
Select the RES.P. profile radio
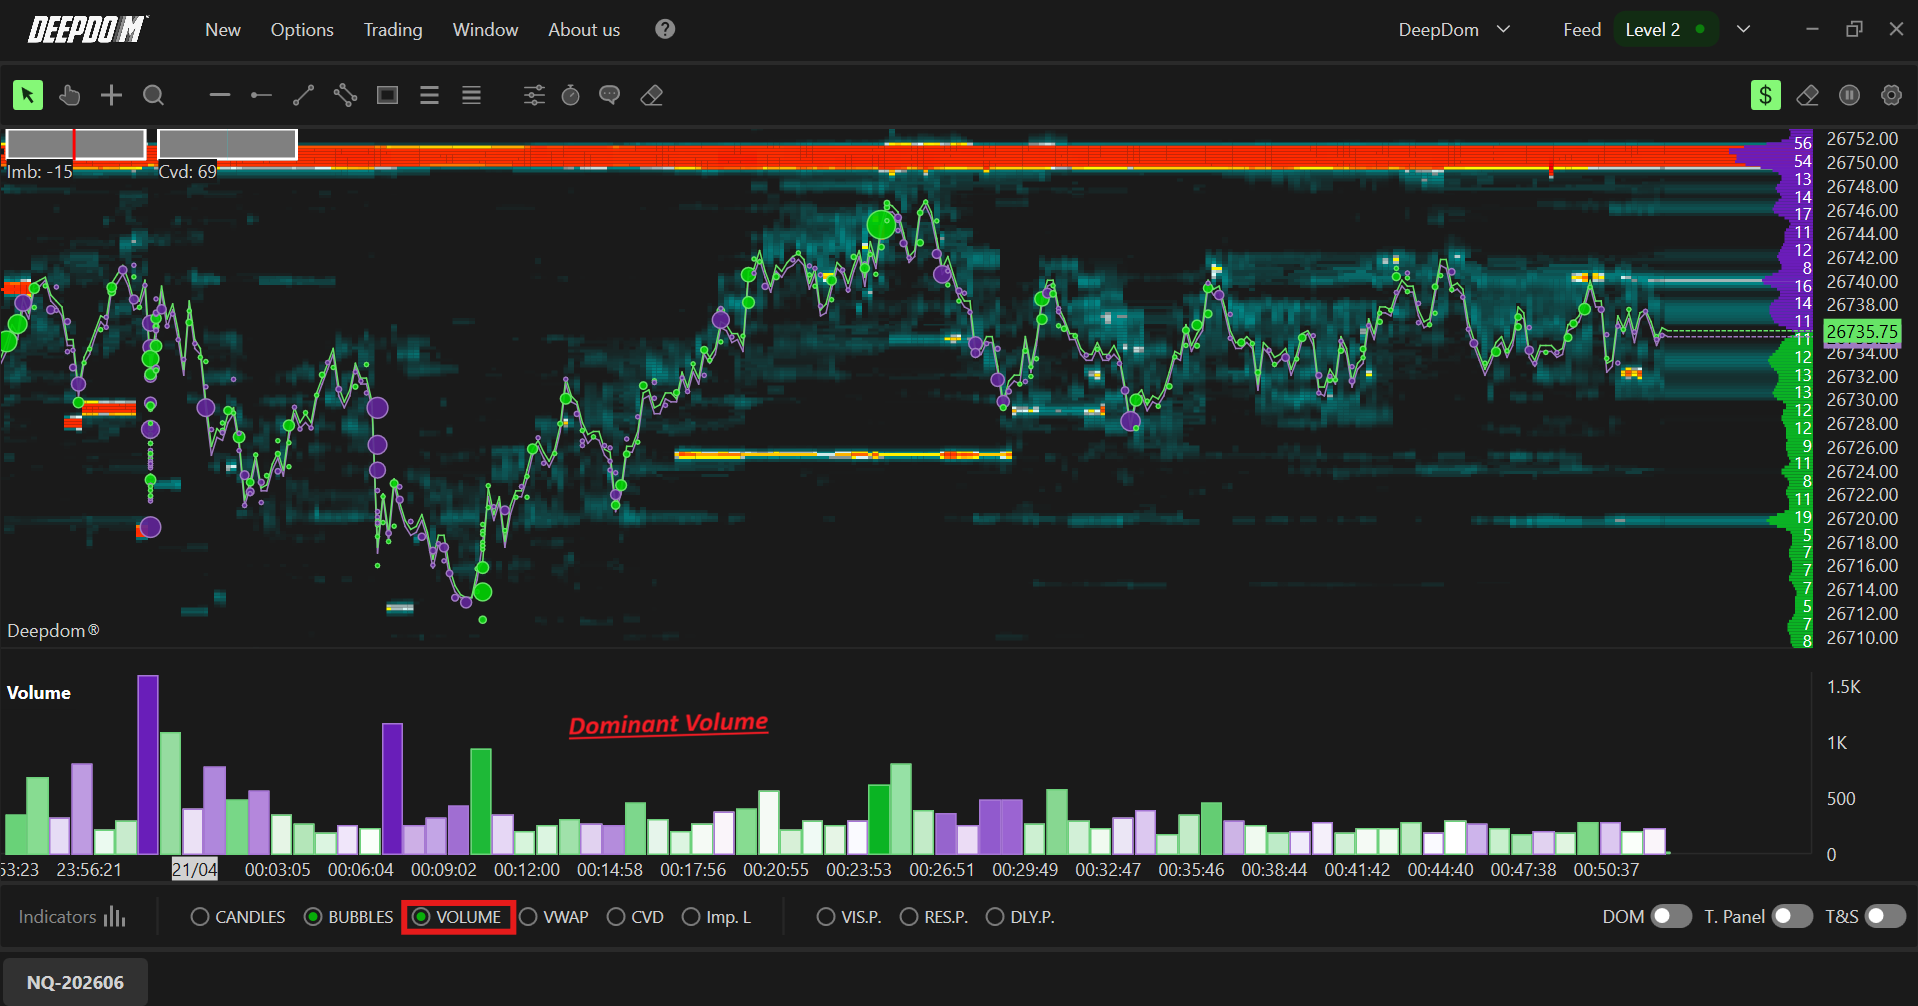click(x=934, y=917)
